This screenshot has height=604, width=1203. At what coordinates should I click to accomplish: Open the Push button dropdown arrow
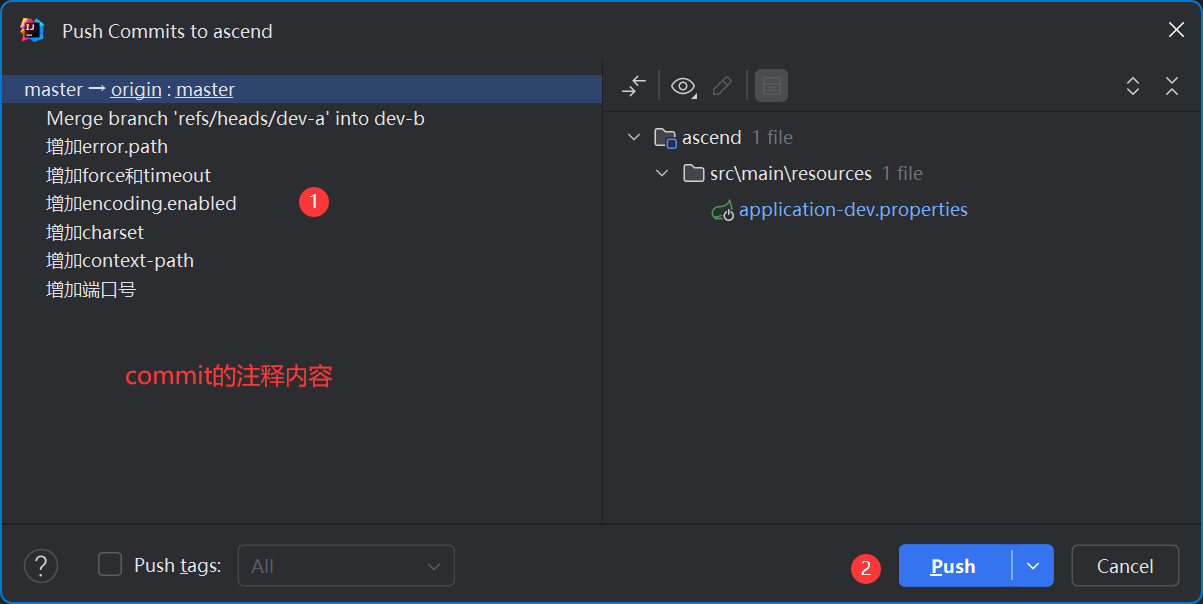point(1033,566)
